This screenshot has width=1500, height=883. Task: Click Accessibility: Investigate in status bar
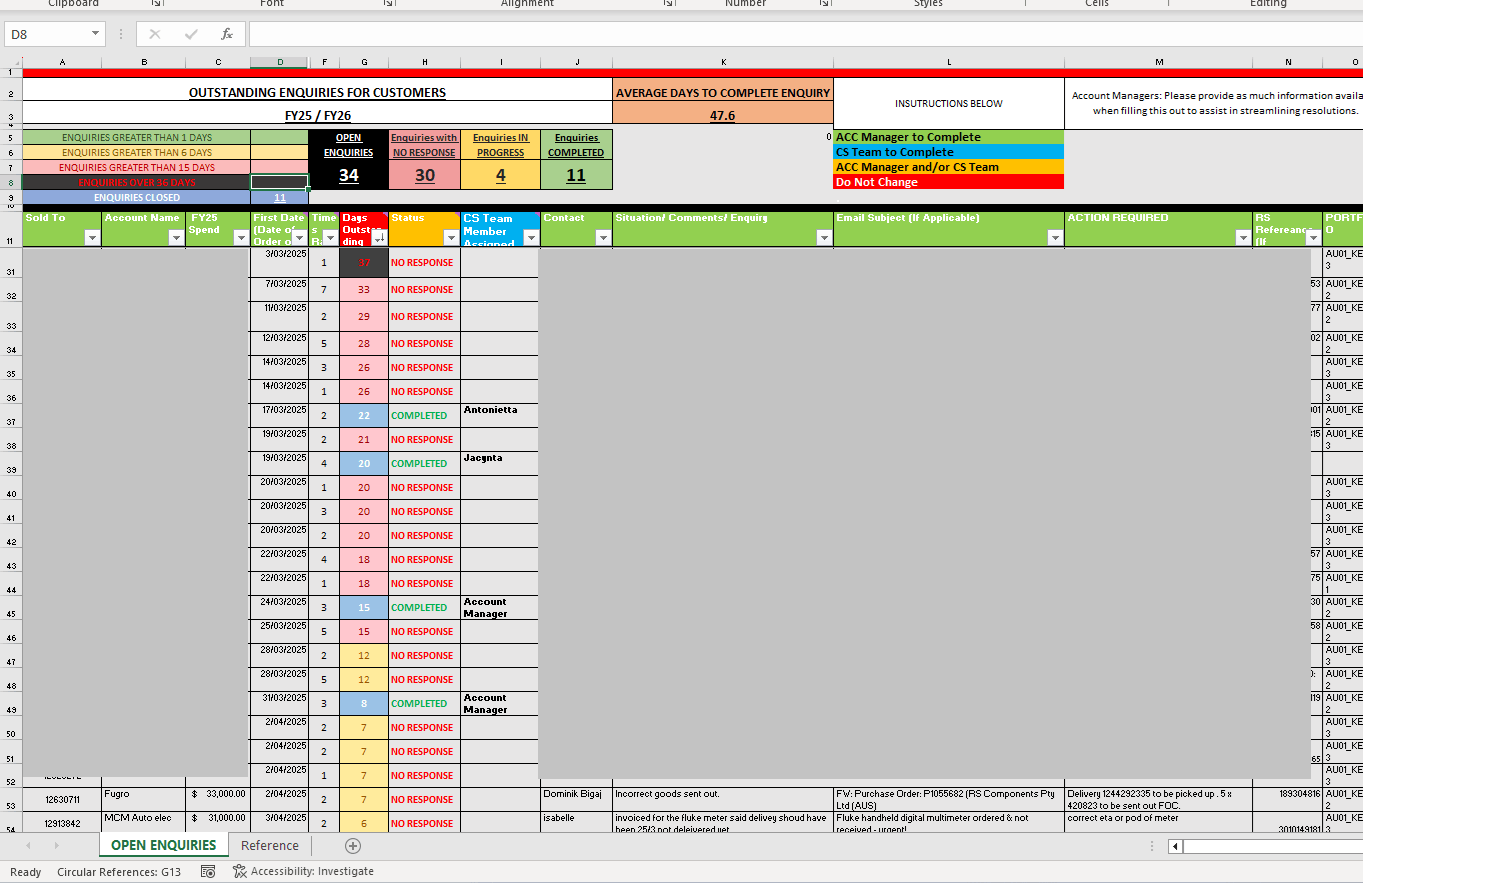304,872
